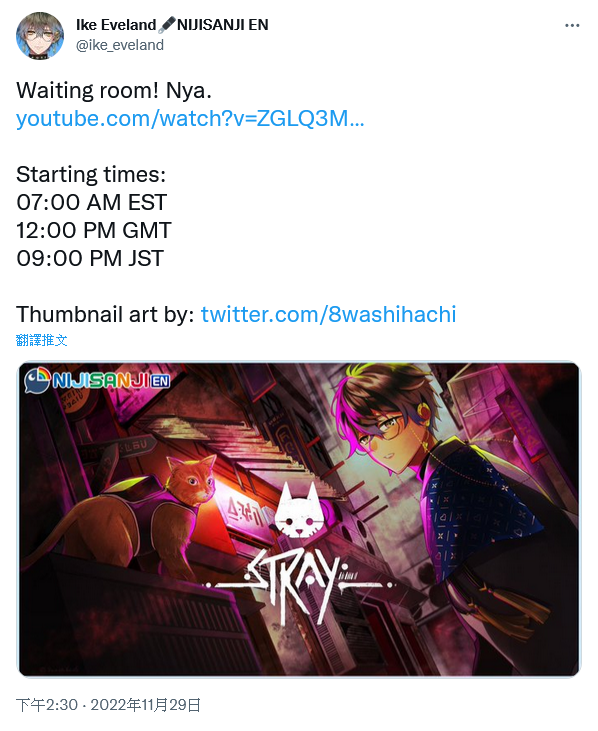Click the NIJISANJI EN logo in the thumbnail
Screen dimensions: 598x731
point(98,380)
